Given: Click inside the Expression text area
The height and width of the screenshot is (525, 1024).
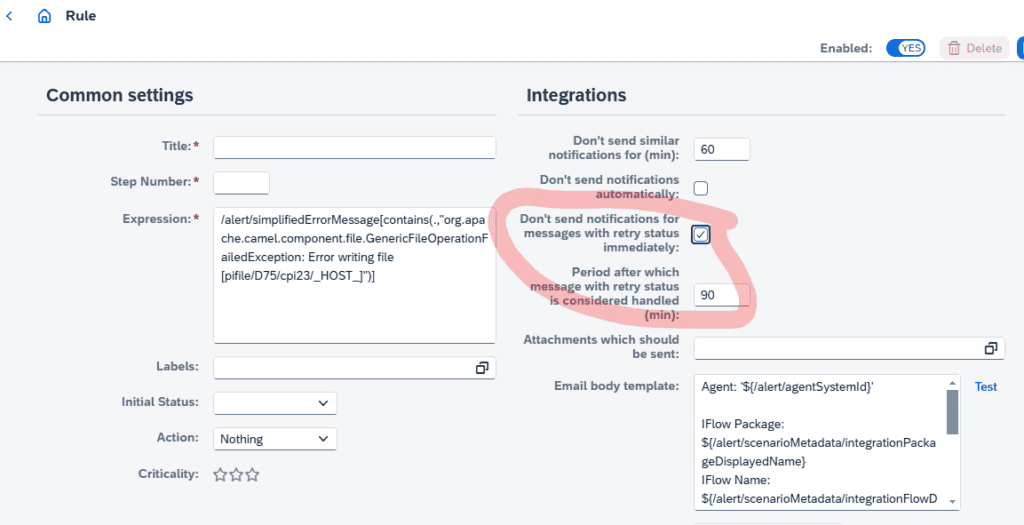Looking at the screenshot, I should coord(355,276).
